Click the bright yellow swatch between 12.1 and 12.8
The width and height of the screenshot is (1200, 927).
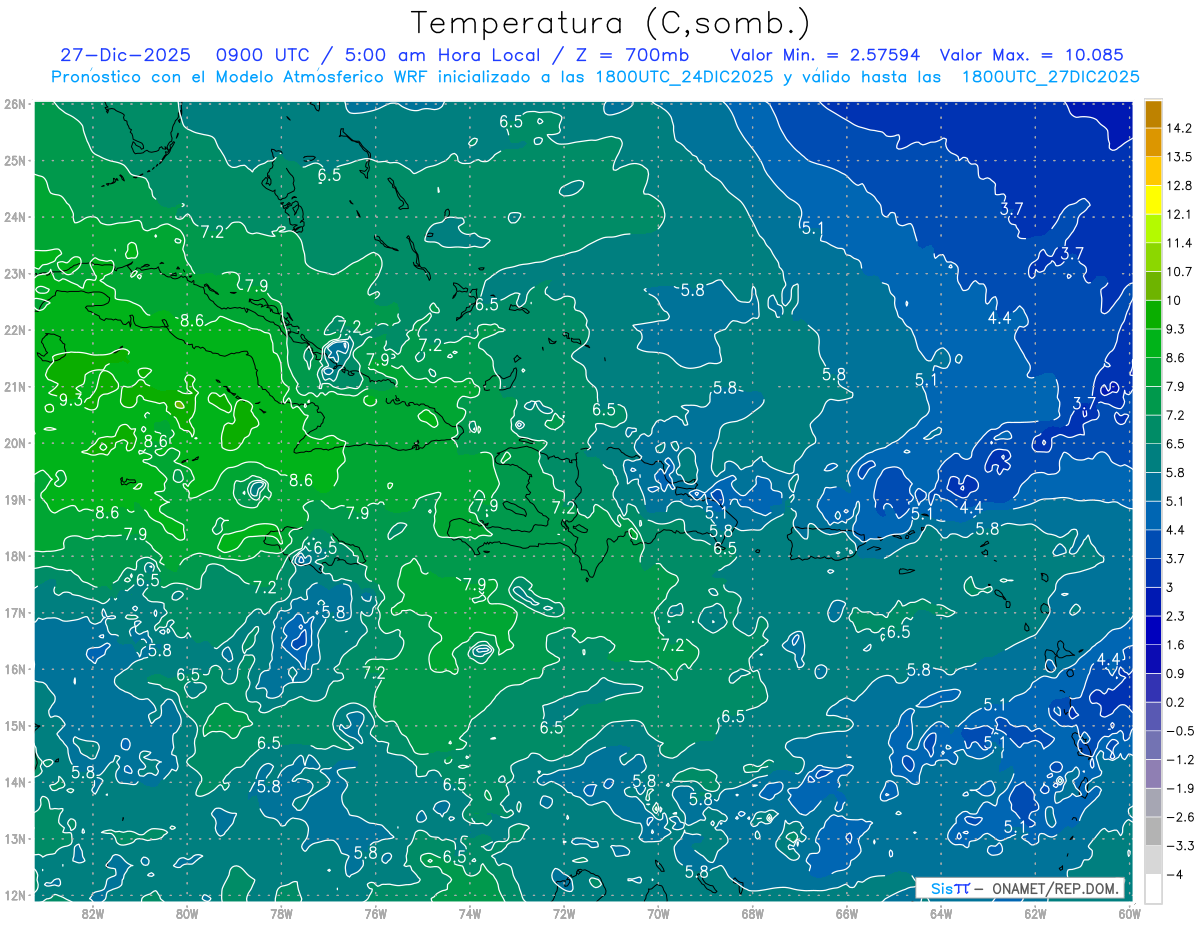click(1153, 200)
